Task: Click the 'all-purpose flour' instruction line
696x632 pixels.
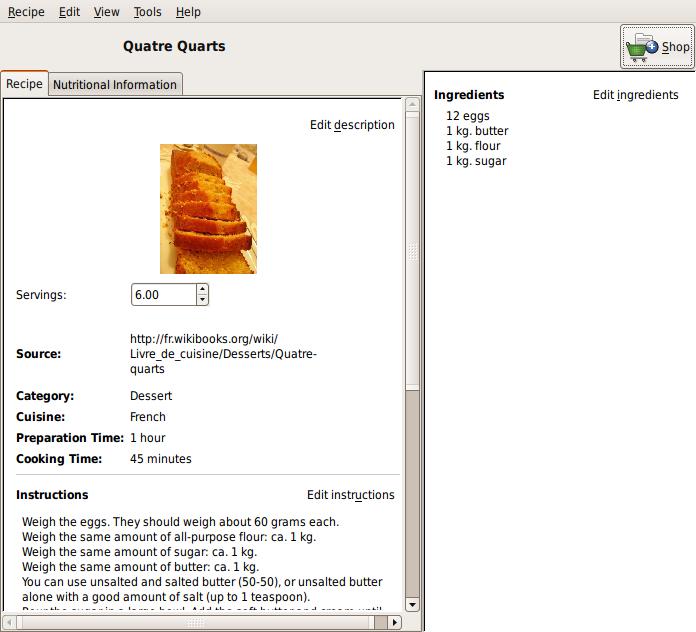Action: pyautogui.click(x=169, y=537)
